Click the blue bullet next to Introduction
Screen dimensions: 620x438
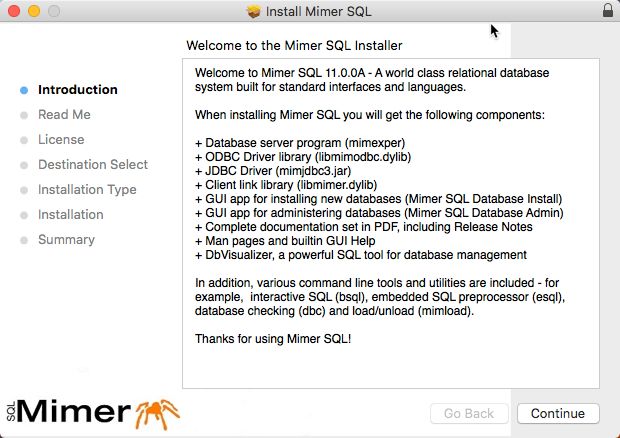click(24, 91)
